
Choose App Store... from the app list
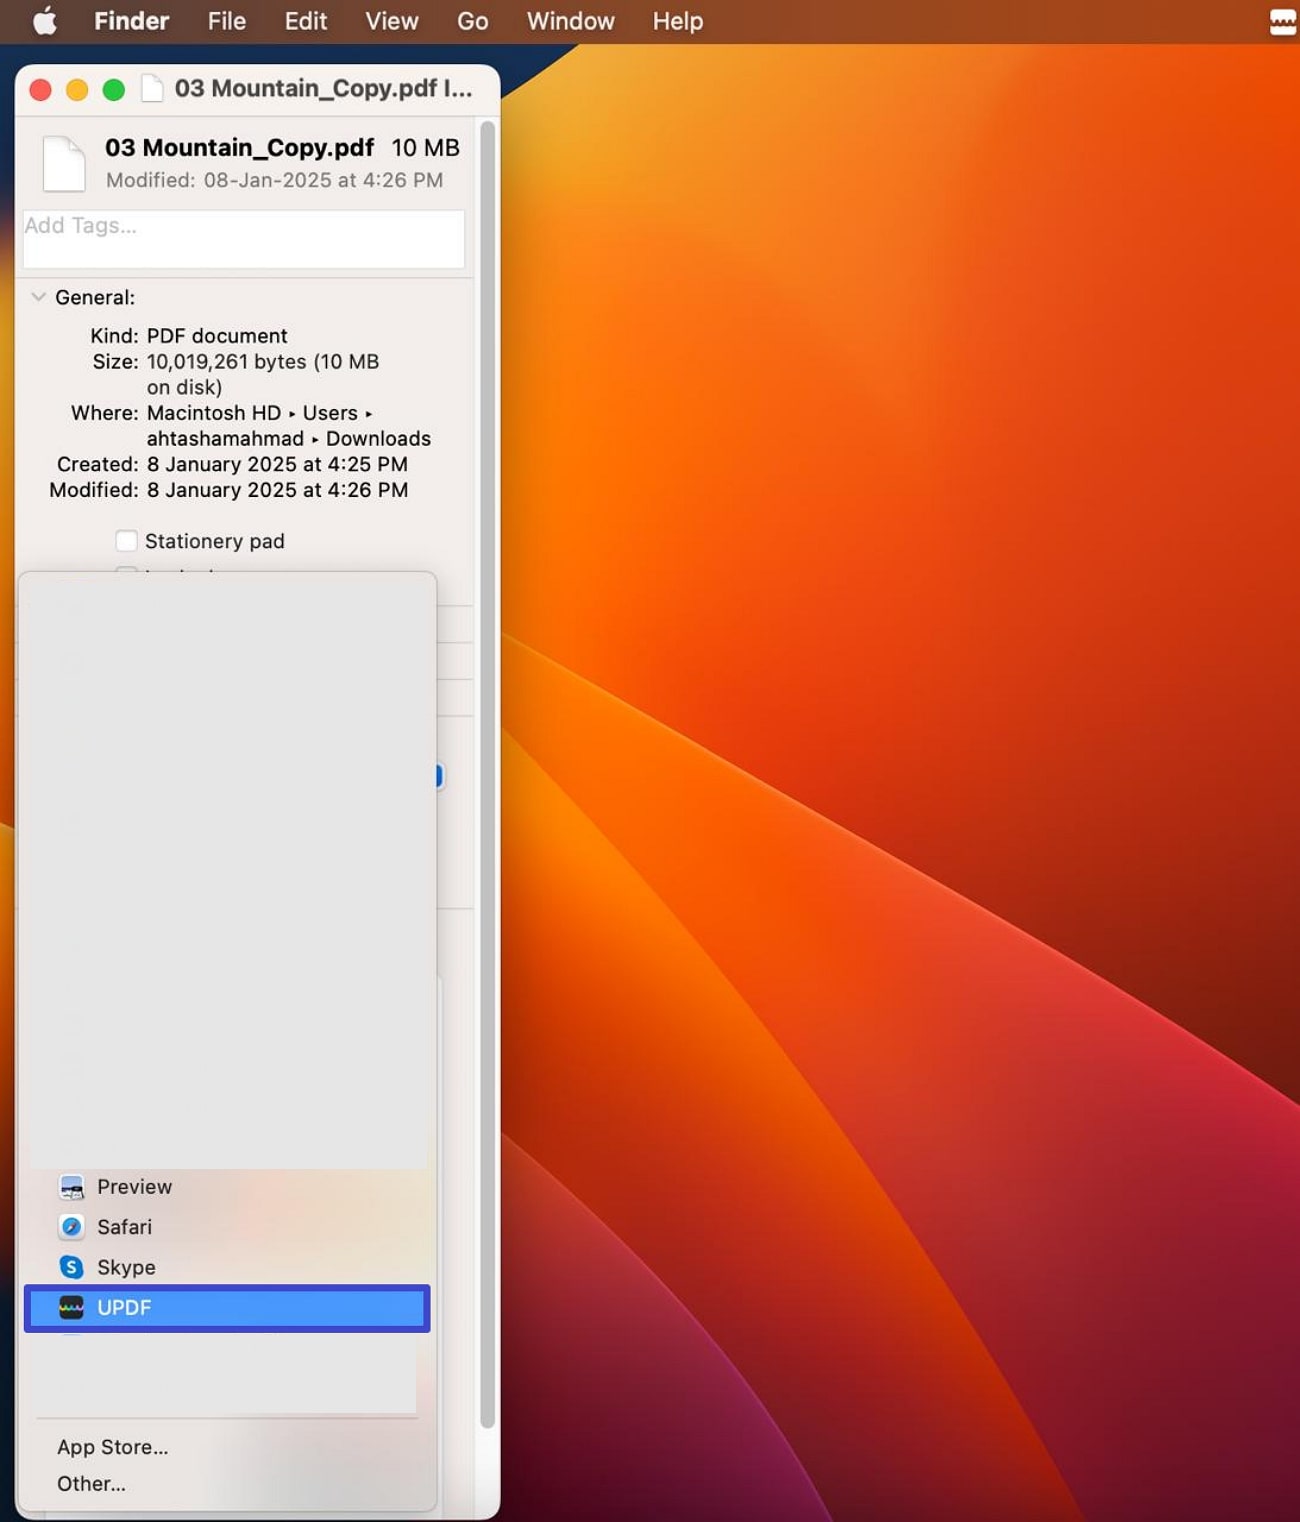coord(112,1446)
